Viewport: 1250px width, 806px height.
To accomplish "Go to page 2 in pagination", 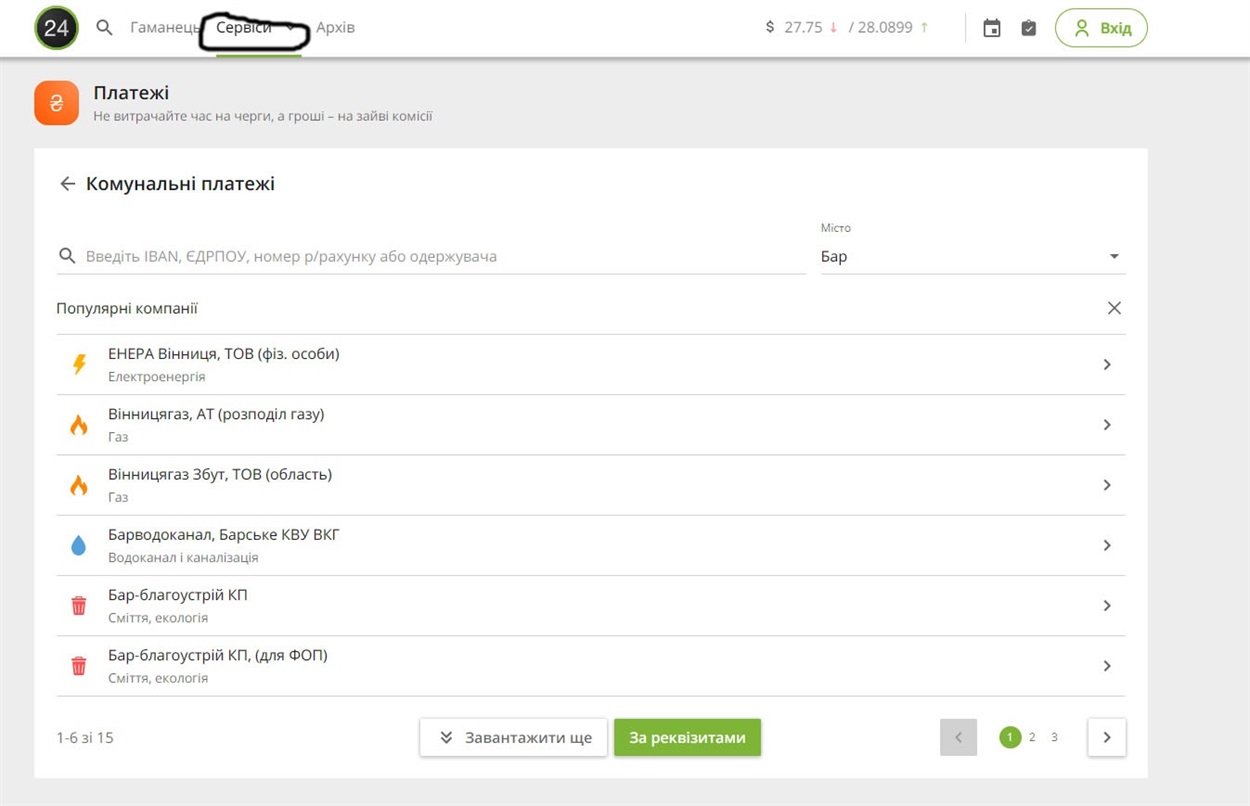I will (x=1032, y=737).
